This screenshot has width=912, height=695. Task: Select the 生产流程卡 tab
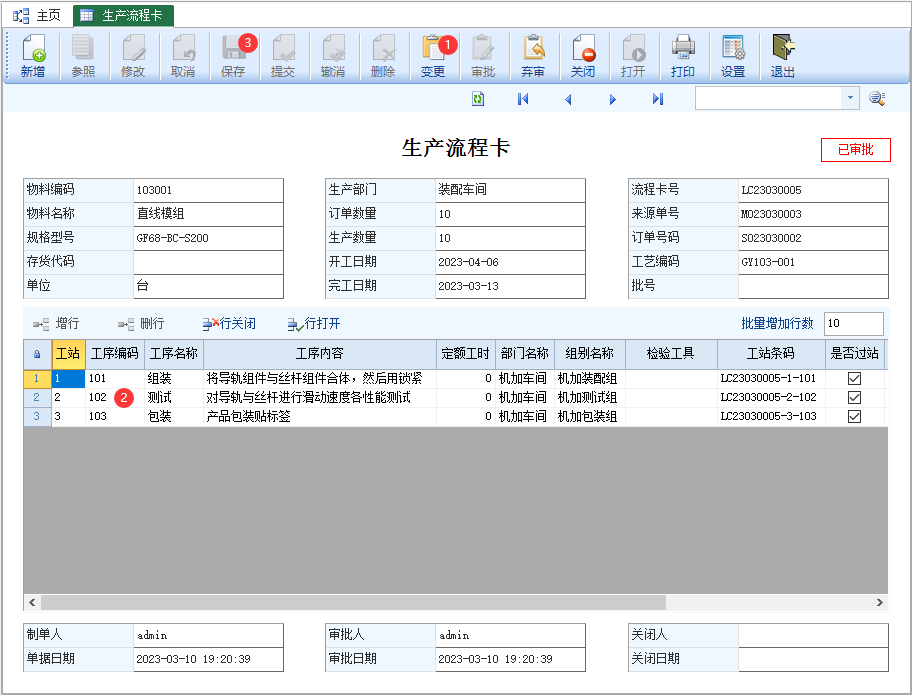124,15
